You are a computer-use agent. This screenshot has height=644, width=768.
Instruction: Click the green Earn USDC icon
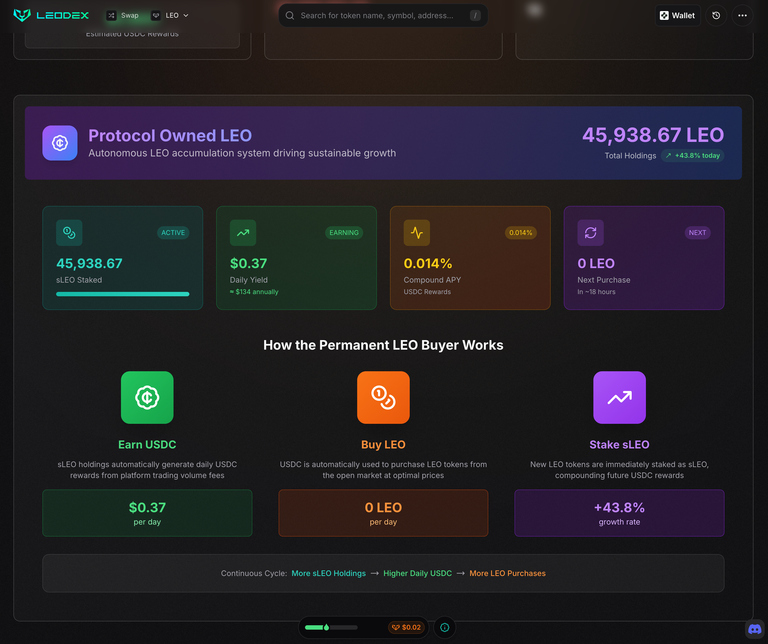coord(147,397)
